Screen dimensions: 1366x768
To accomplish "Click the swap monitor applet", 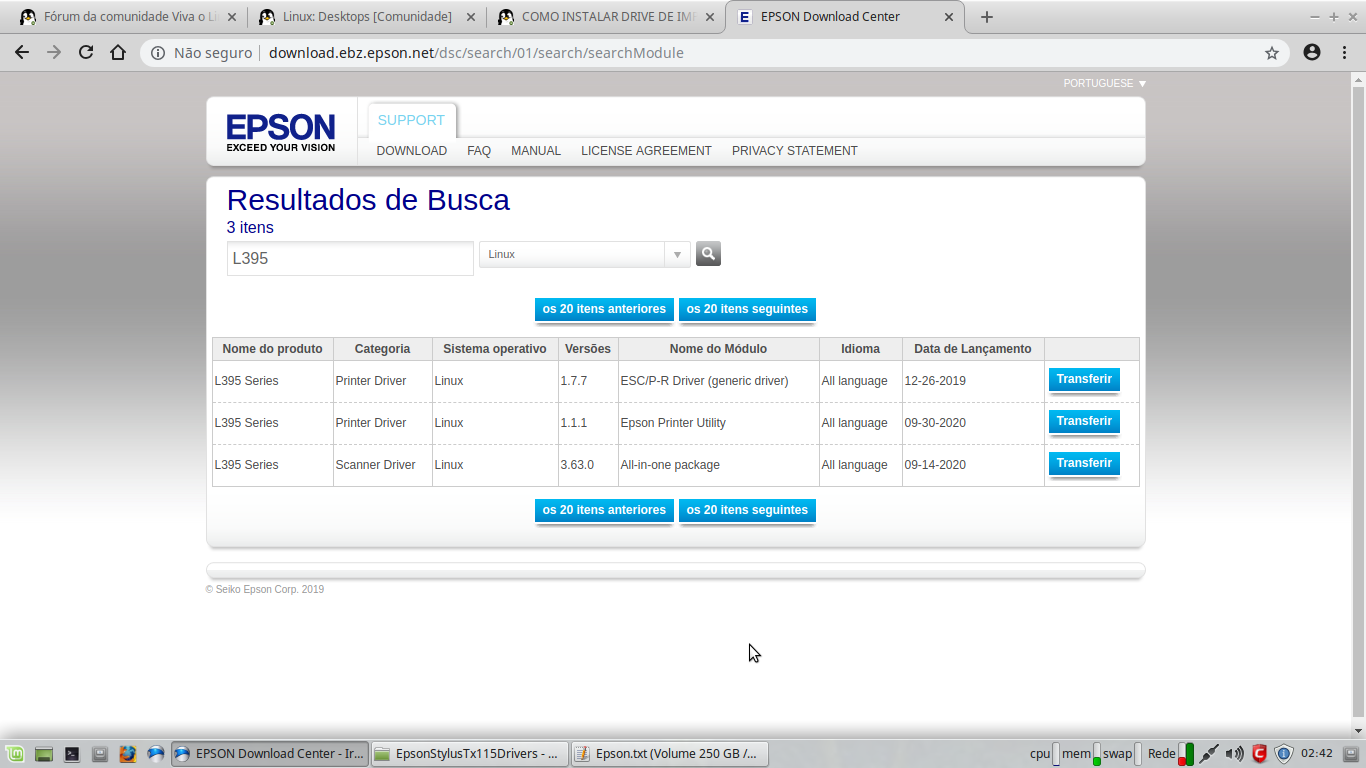I will (1122, 754).
